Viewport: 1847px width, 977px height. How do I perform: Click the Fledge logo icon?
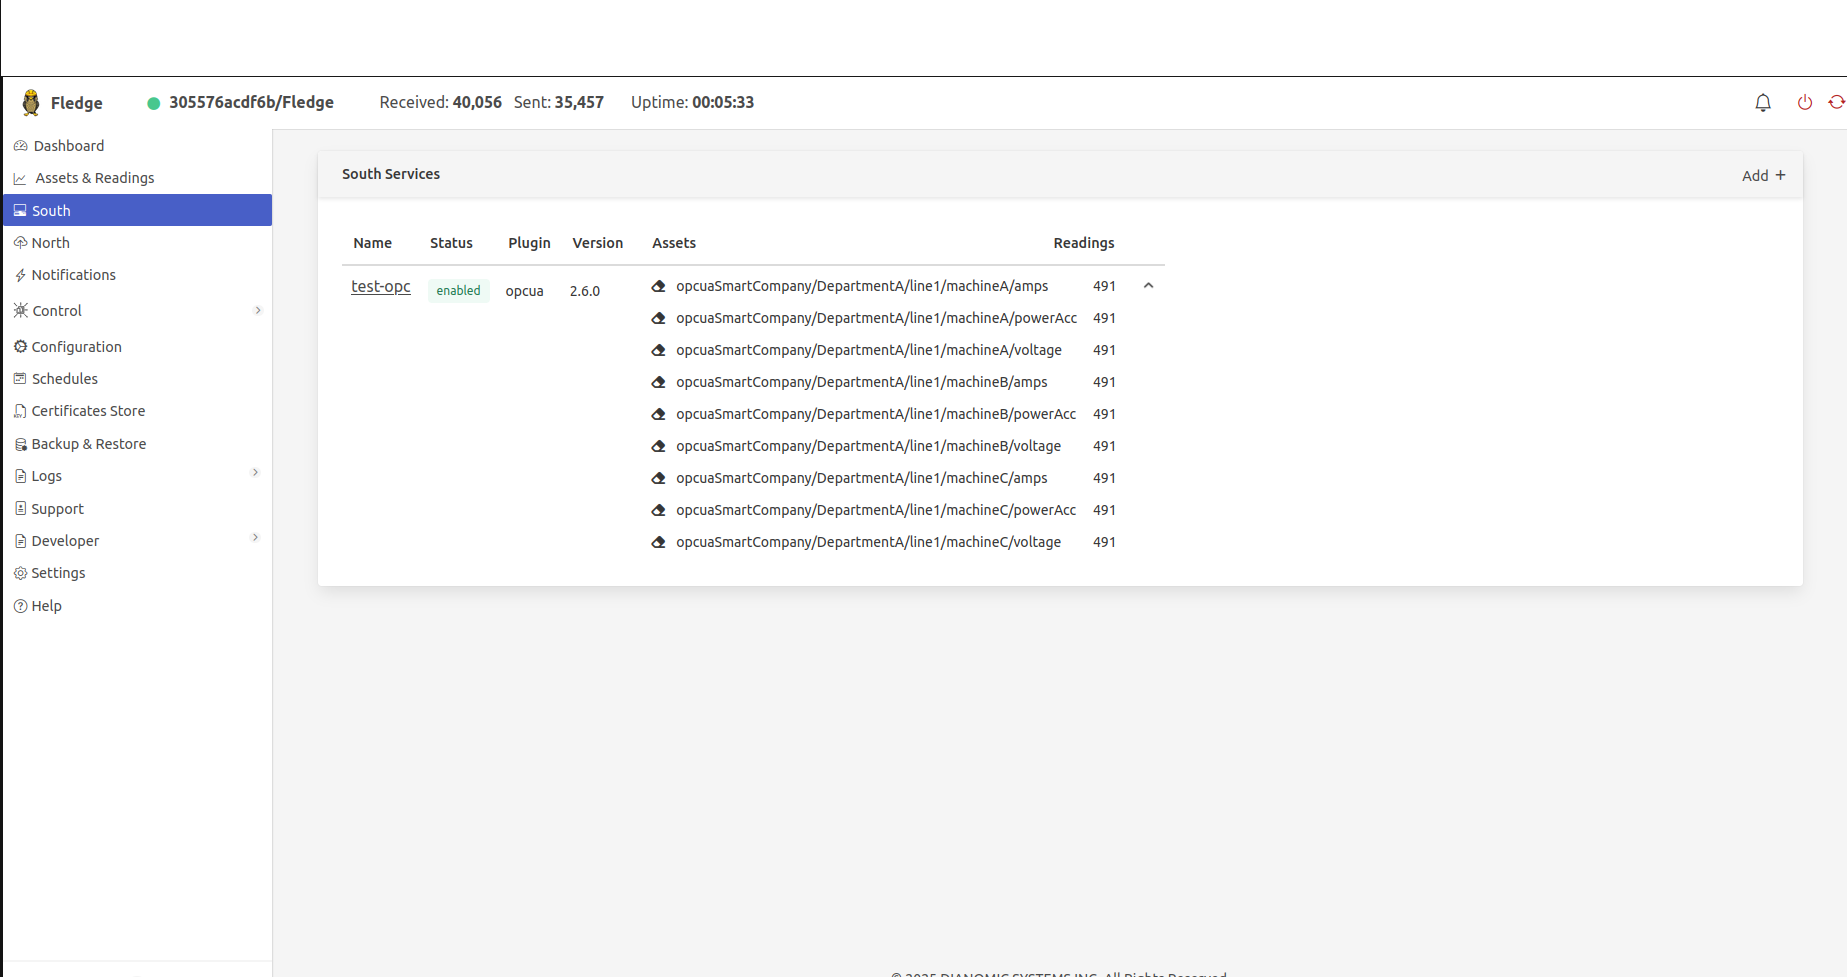31,103
